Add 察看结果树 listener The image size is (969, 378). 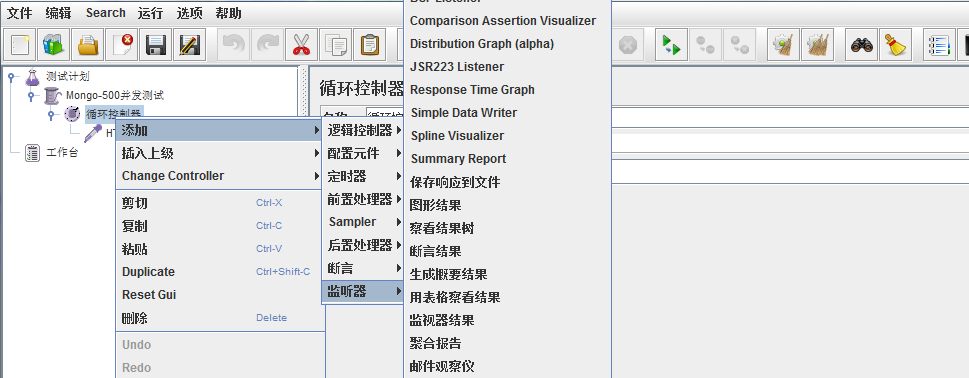click(x=507, y=229)
